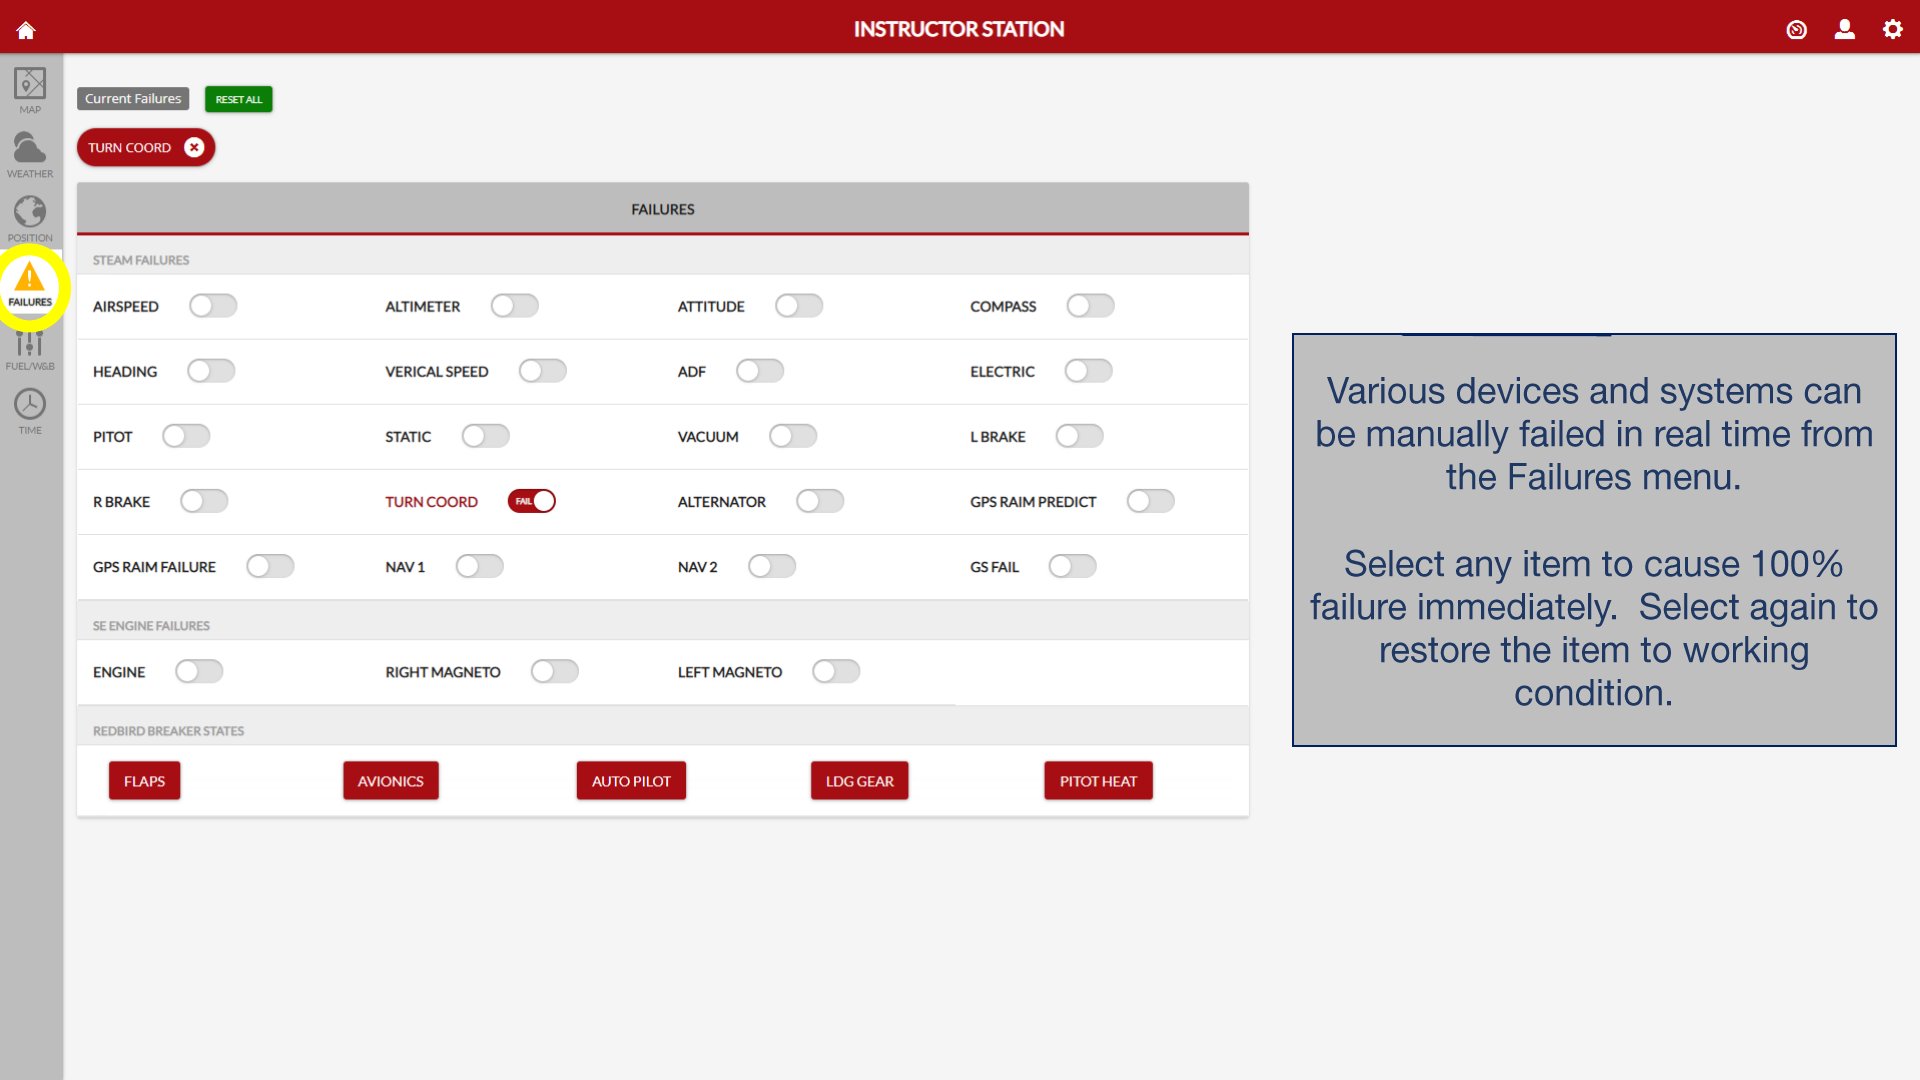Viewport: 1920px width, 1080px height.
Task: Remove TURN COORD failure chip
Action: 194,147
